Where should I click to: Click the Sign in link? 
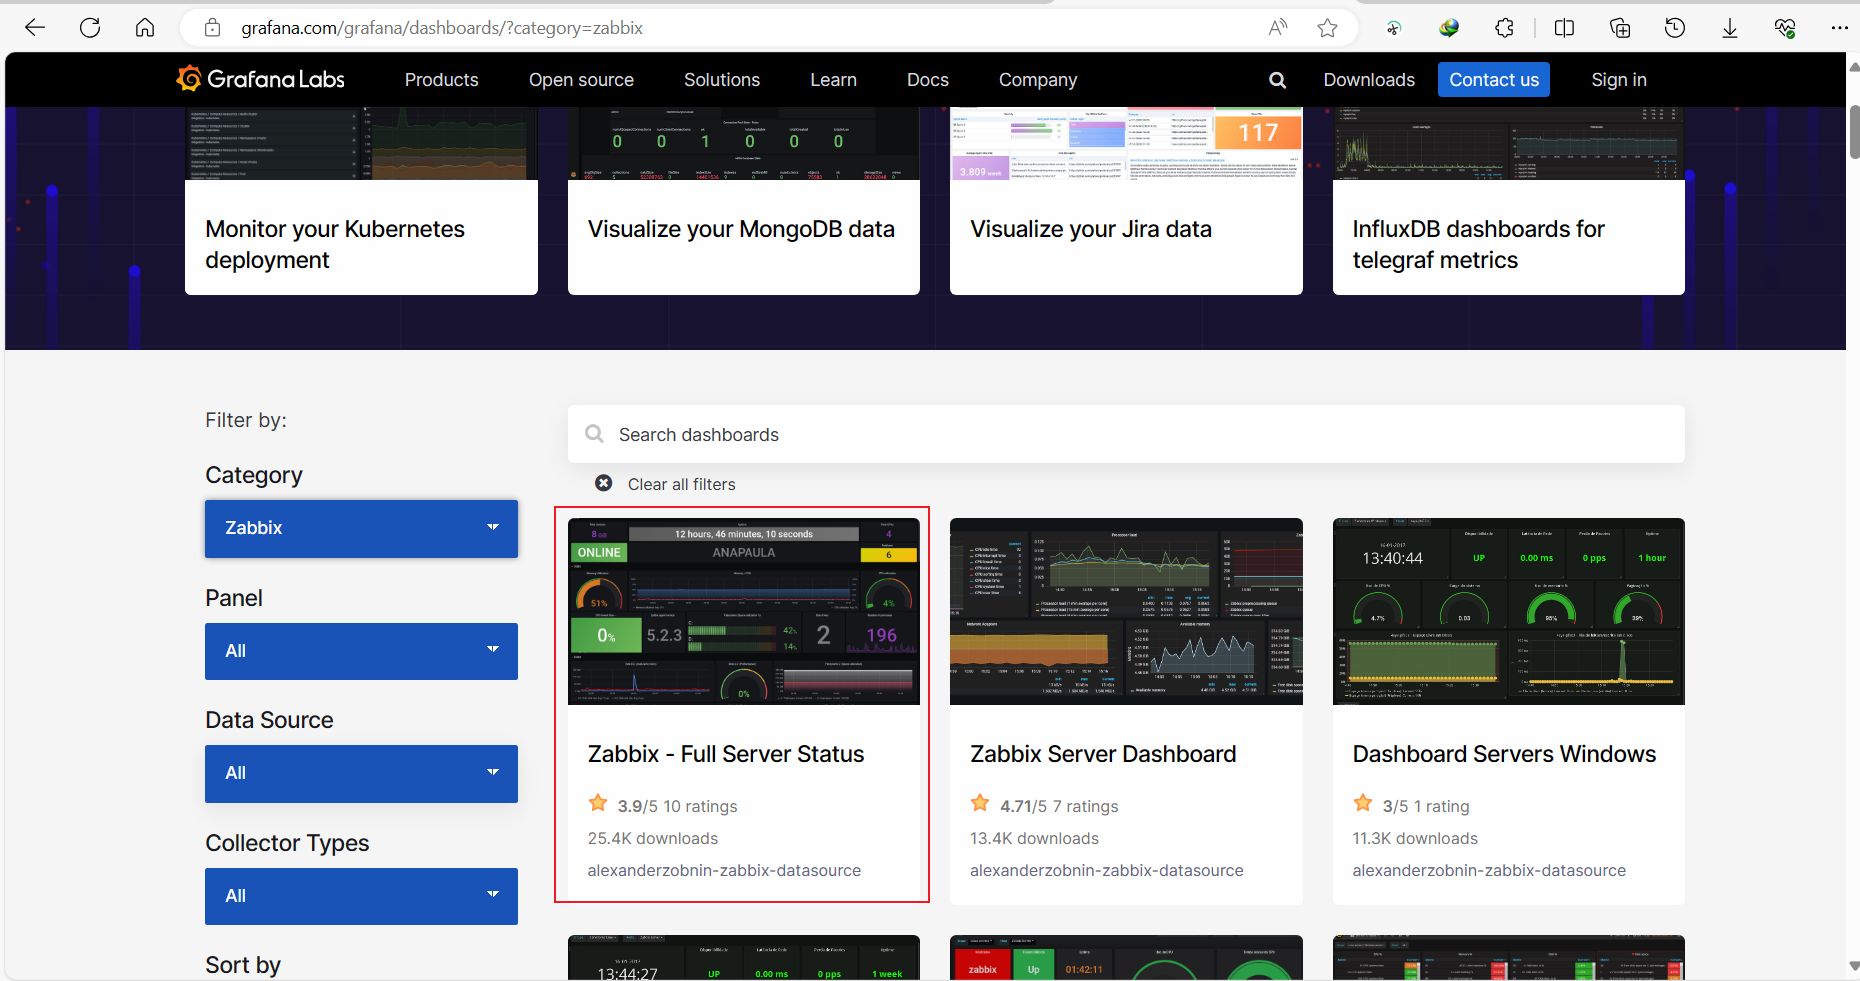[x=1619, y=80]
